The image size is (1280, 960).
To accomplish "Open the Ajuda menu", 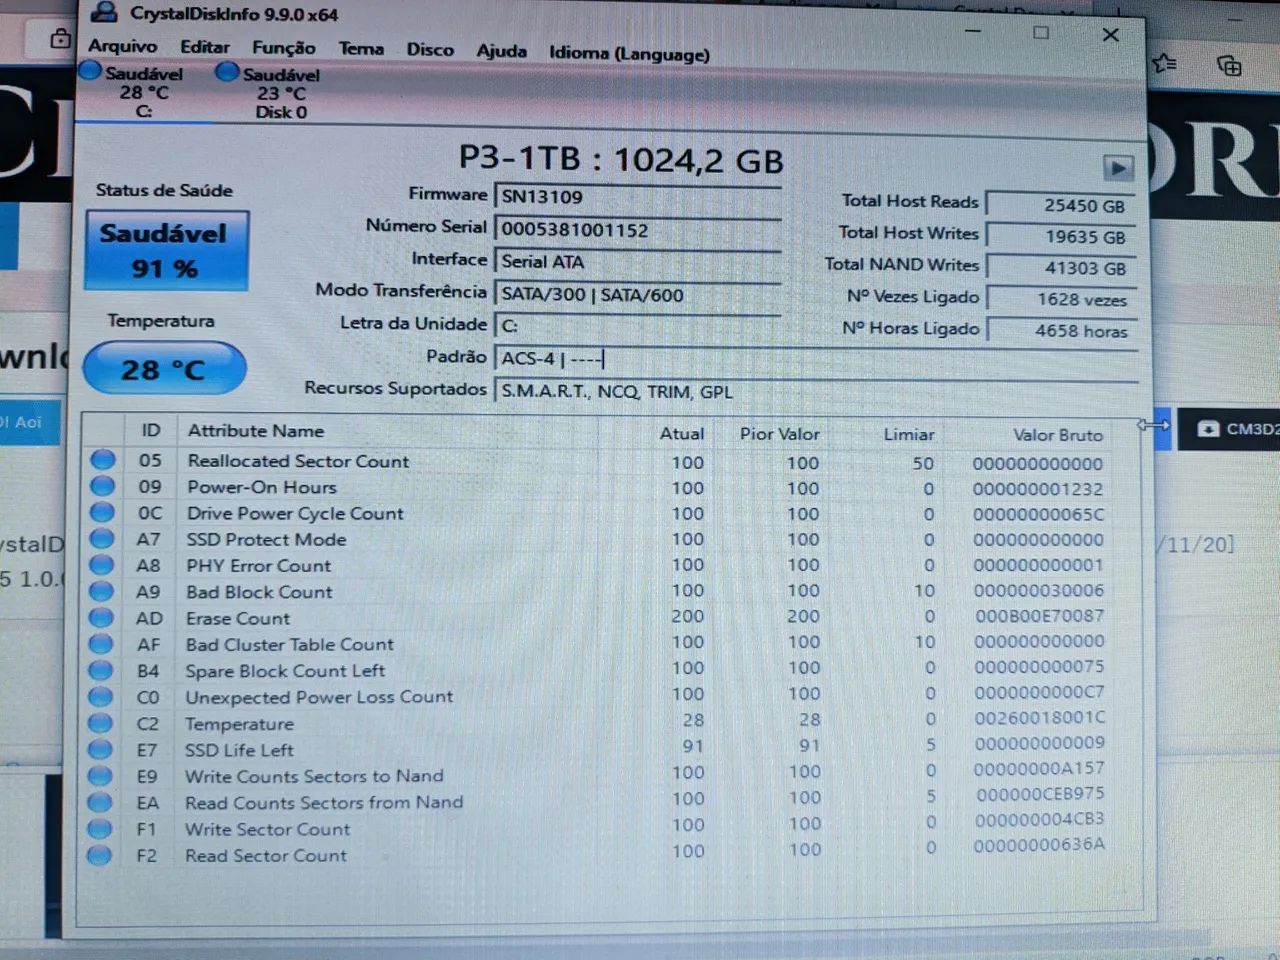I will coord(501,51).
